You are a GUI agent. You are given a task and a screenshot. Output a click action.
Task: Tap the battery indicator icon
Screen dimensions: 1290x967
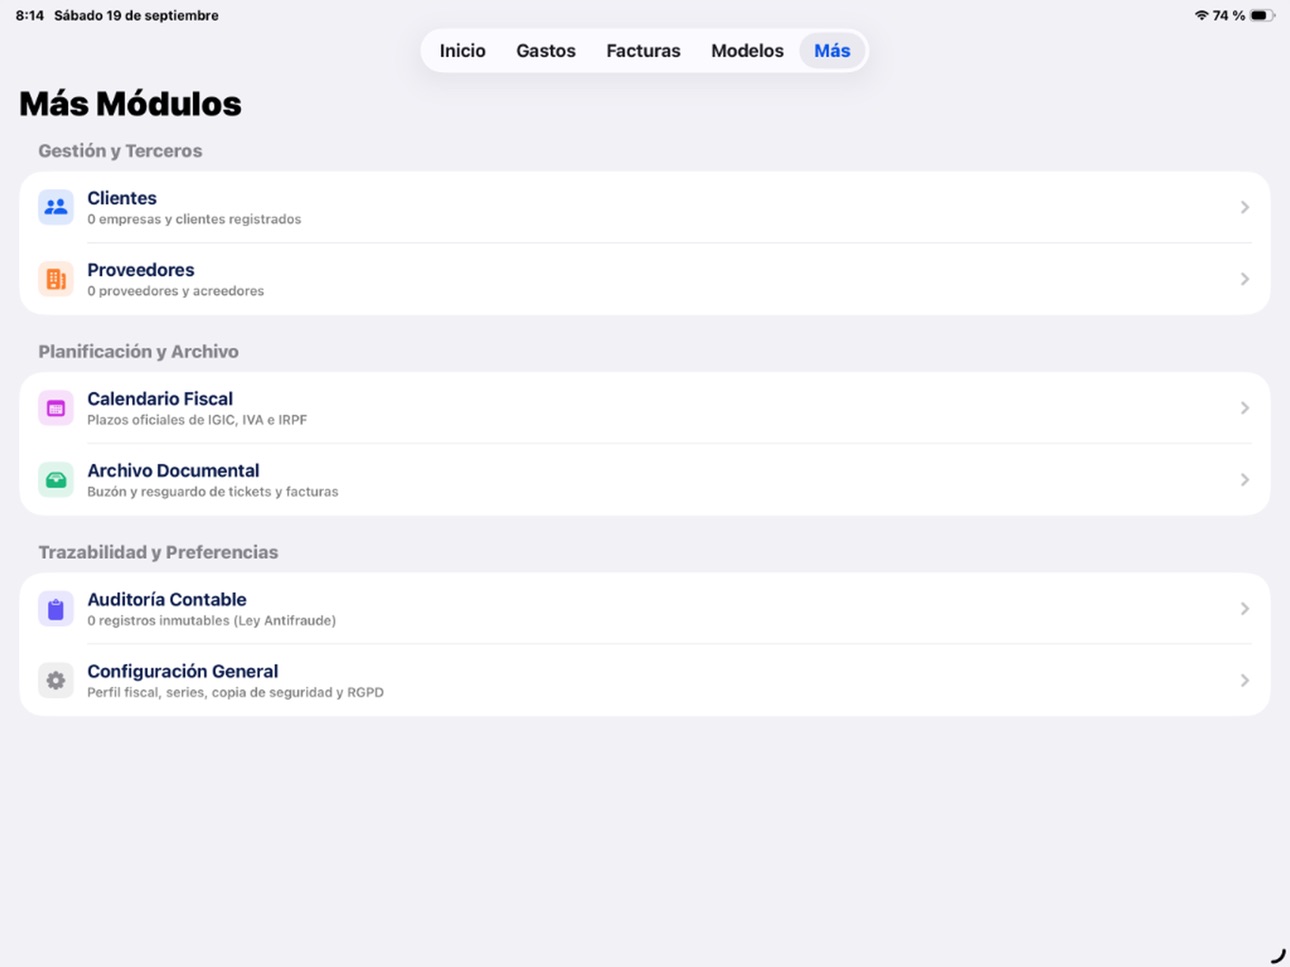tap(1262, 15)
